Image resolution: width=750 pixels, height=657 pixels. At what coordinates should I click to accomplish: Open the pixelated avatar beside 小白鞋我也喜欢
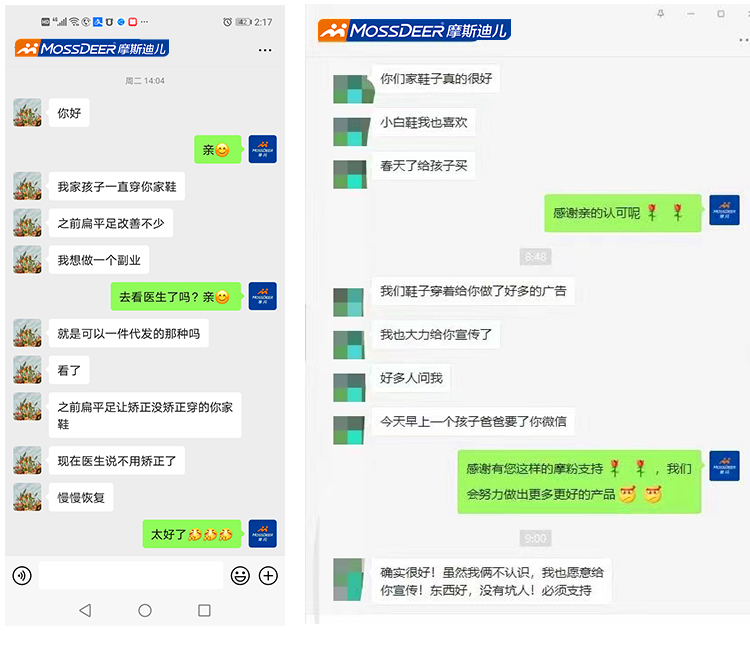click(x=352, y=131)
